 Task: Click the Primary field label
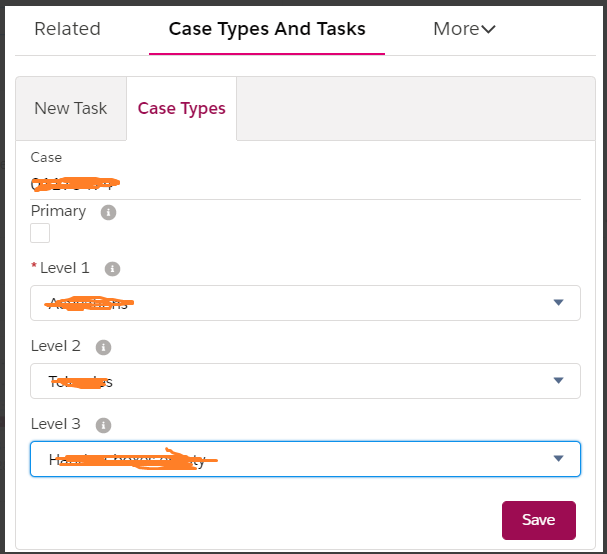[59, 212]
